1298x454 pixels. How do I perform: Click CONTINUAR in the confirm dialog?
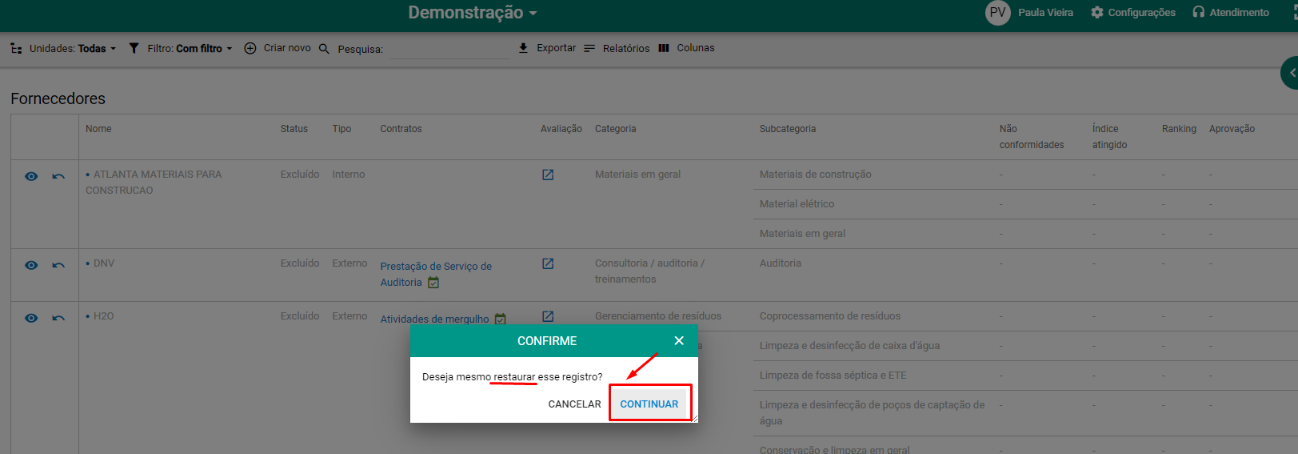pos(649,404)
